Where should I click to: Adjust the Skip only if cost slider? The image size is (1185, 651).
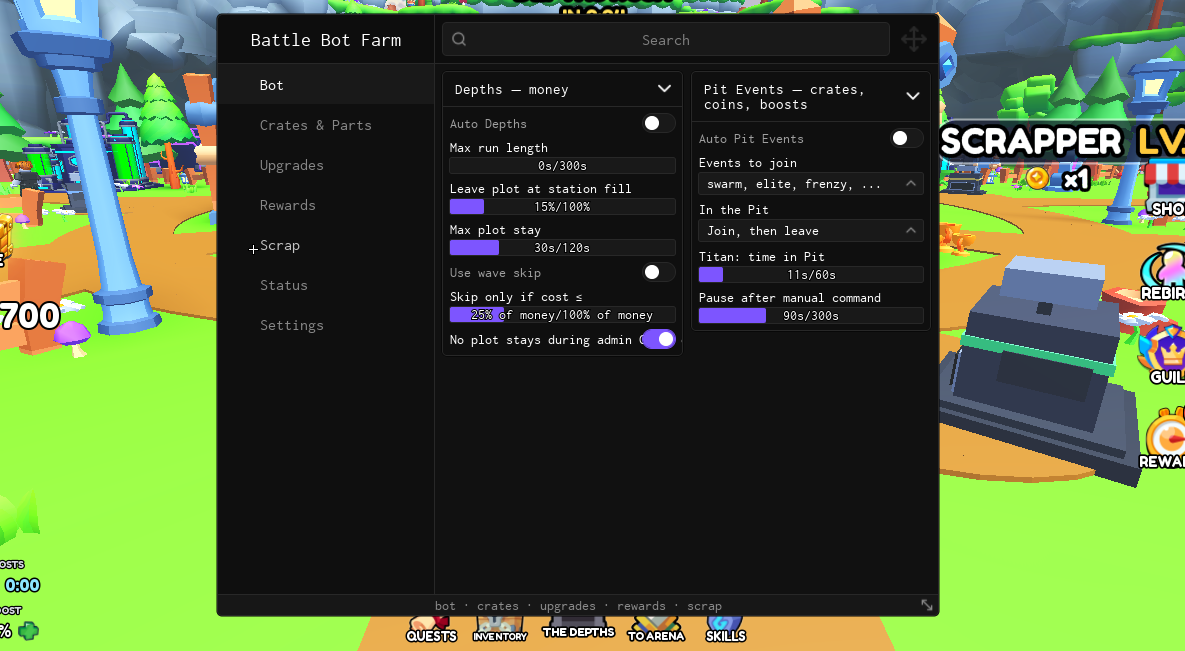(562, 315)
